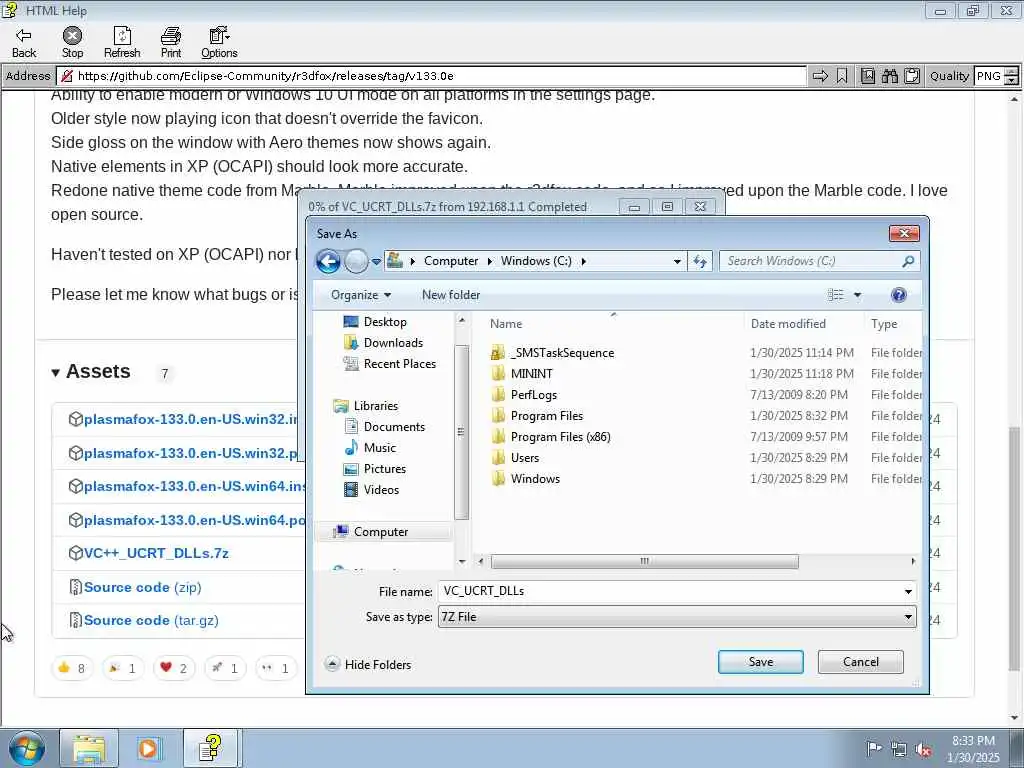Click the refresh icon beside the path bar

(x=700, y=261)
